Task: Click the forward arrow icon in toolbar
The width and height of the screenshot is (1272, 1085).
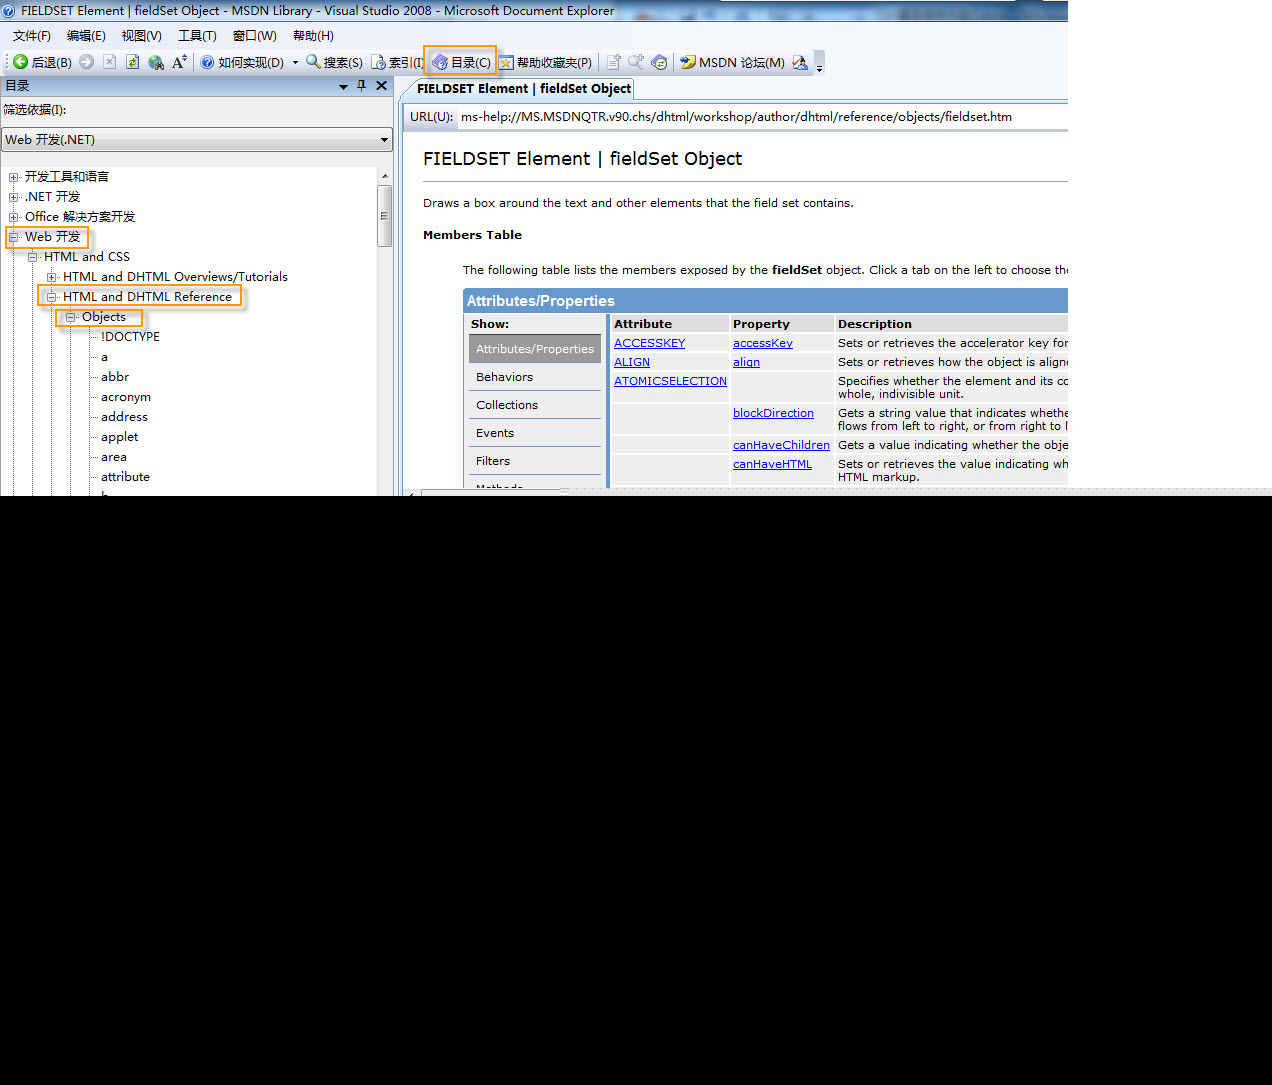Action: tap(87, 62)
